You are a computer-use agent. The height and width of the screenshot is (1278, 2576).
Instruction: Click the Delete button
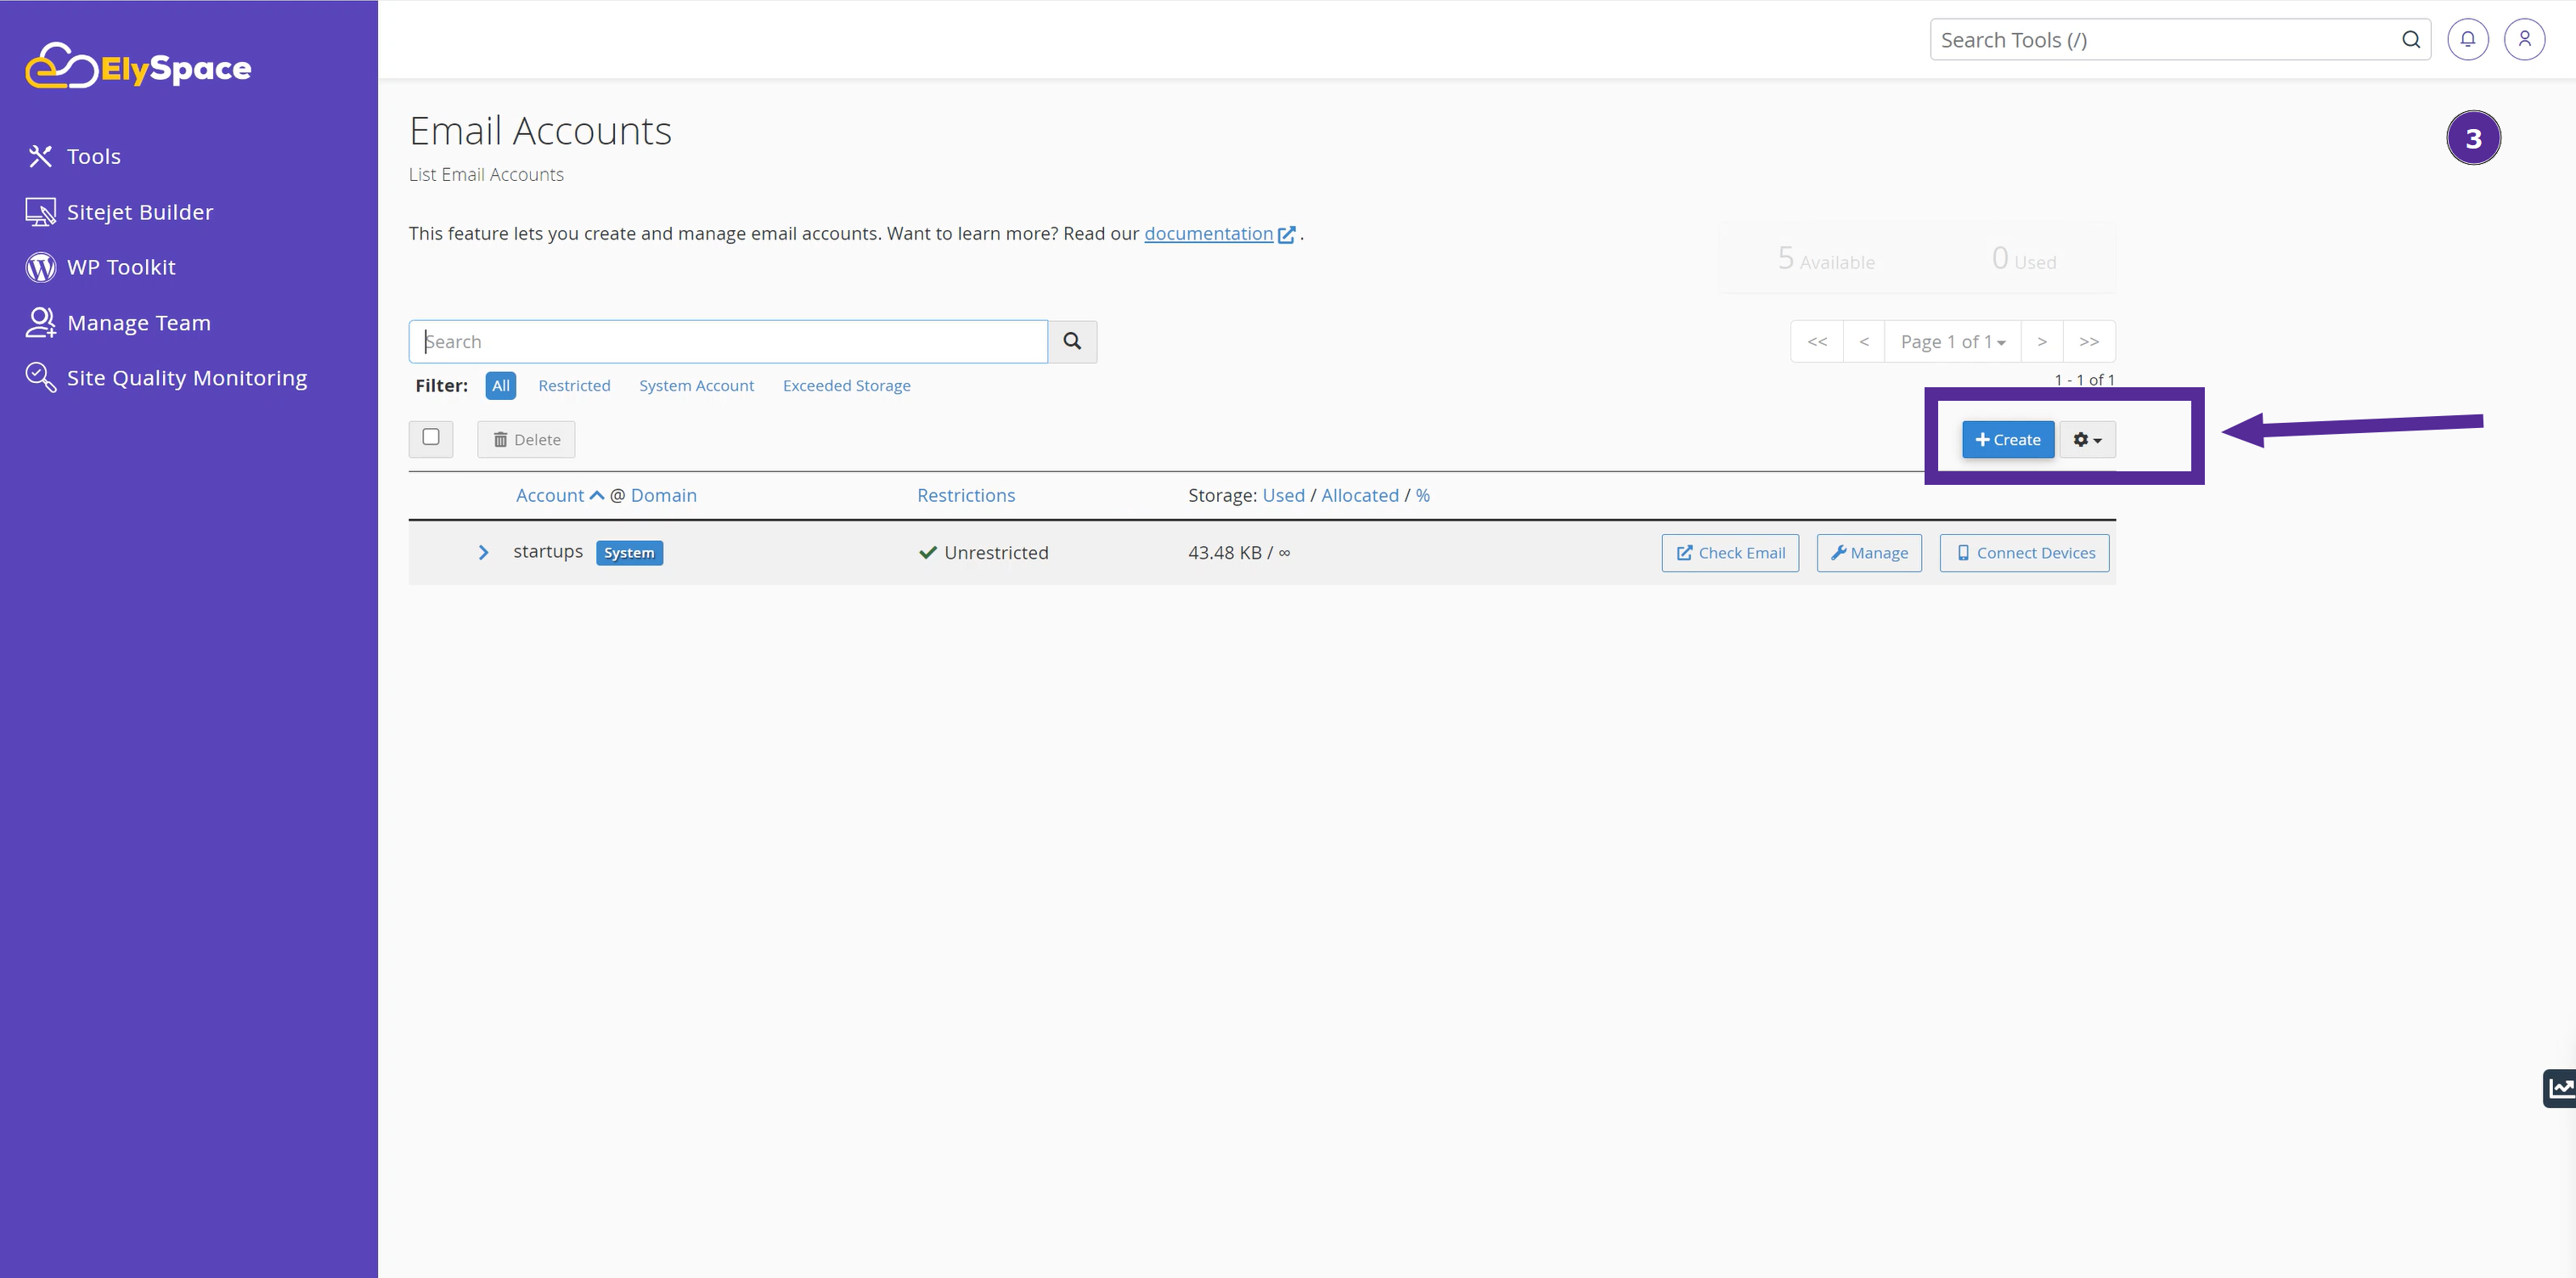pos(526,440)
